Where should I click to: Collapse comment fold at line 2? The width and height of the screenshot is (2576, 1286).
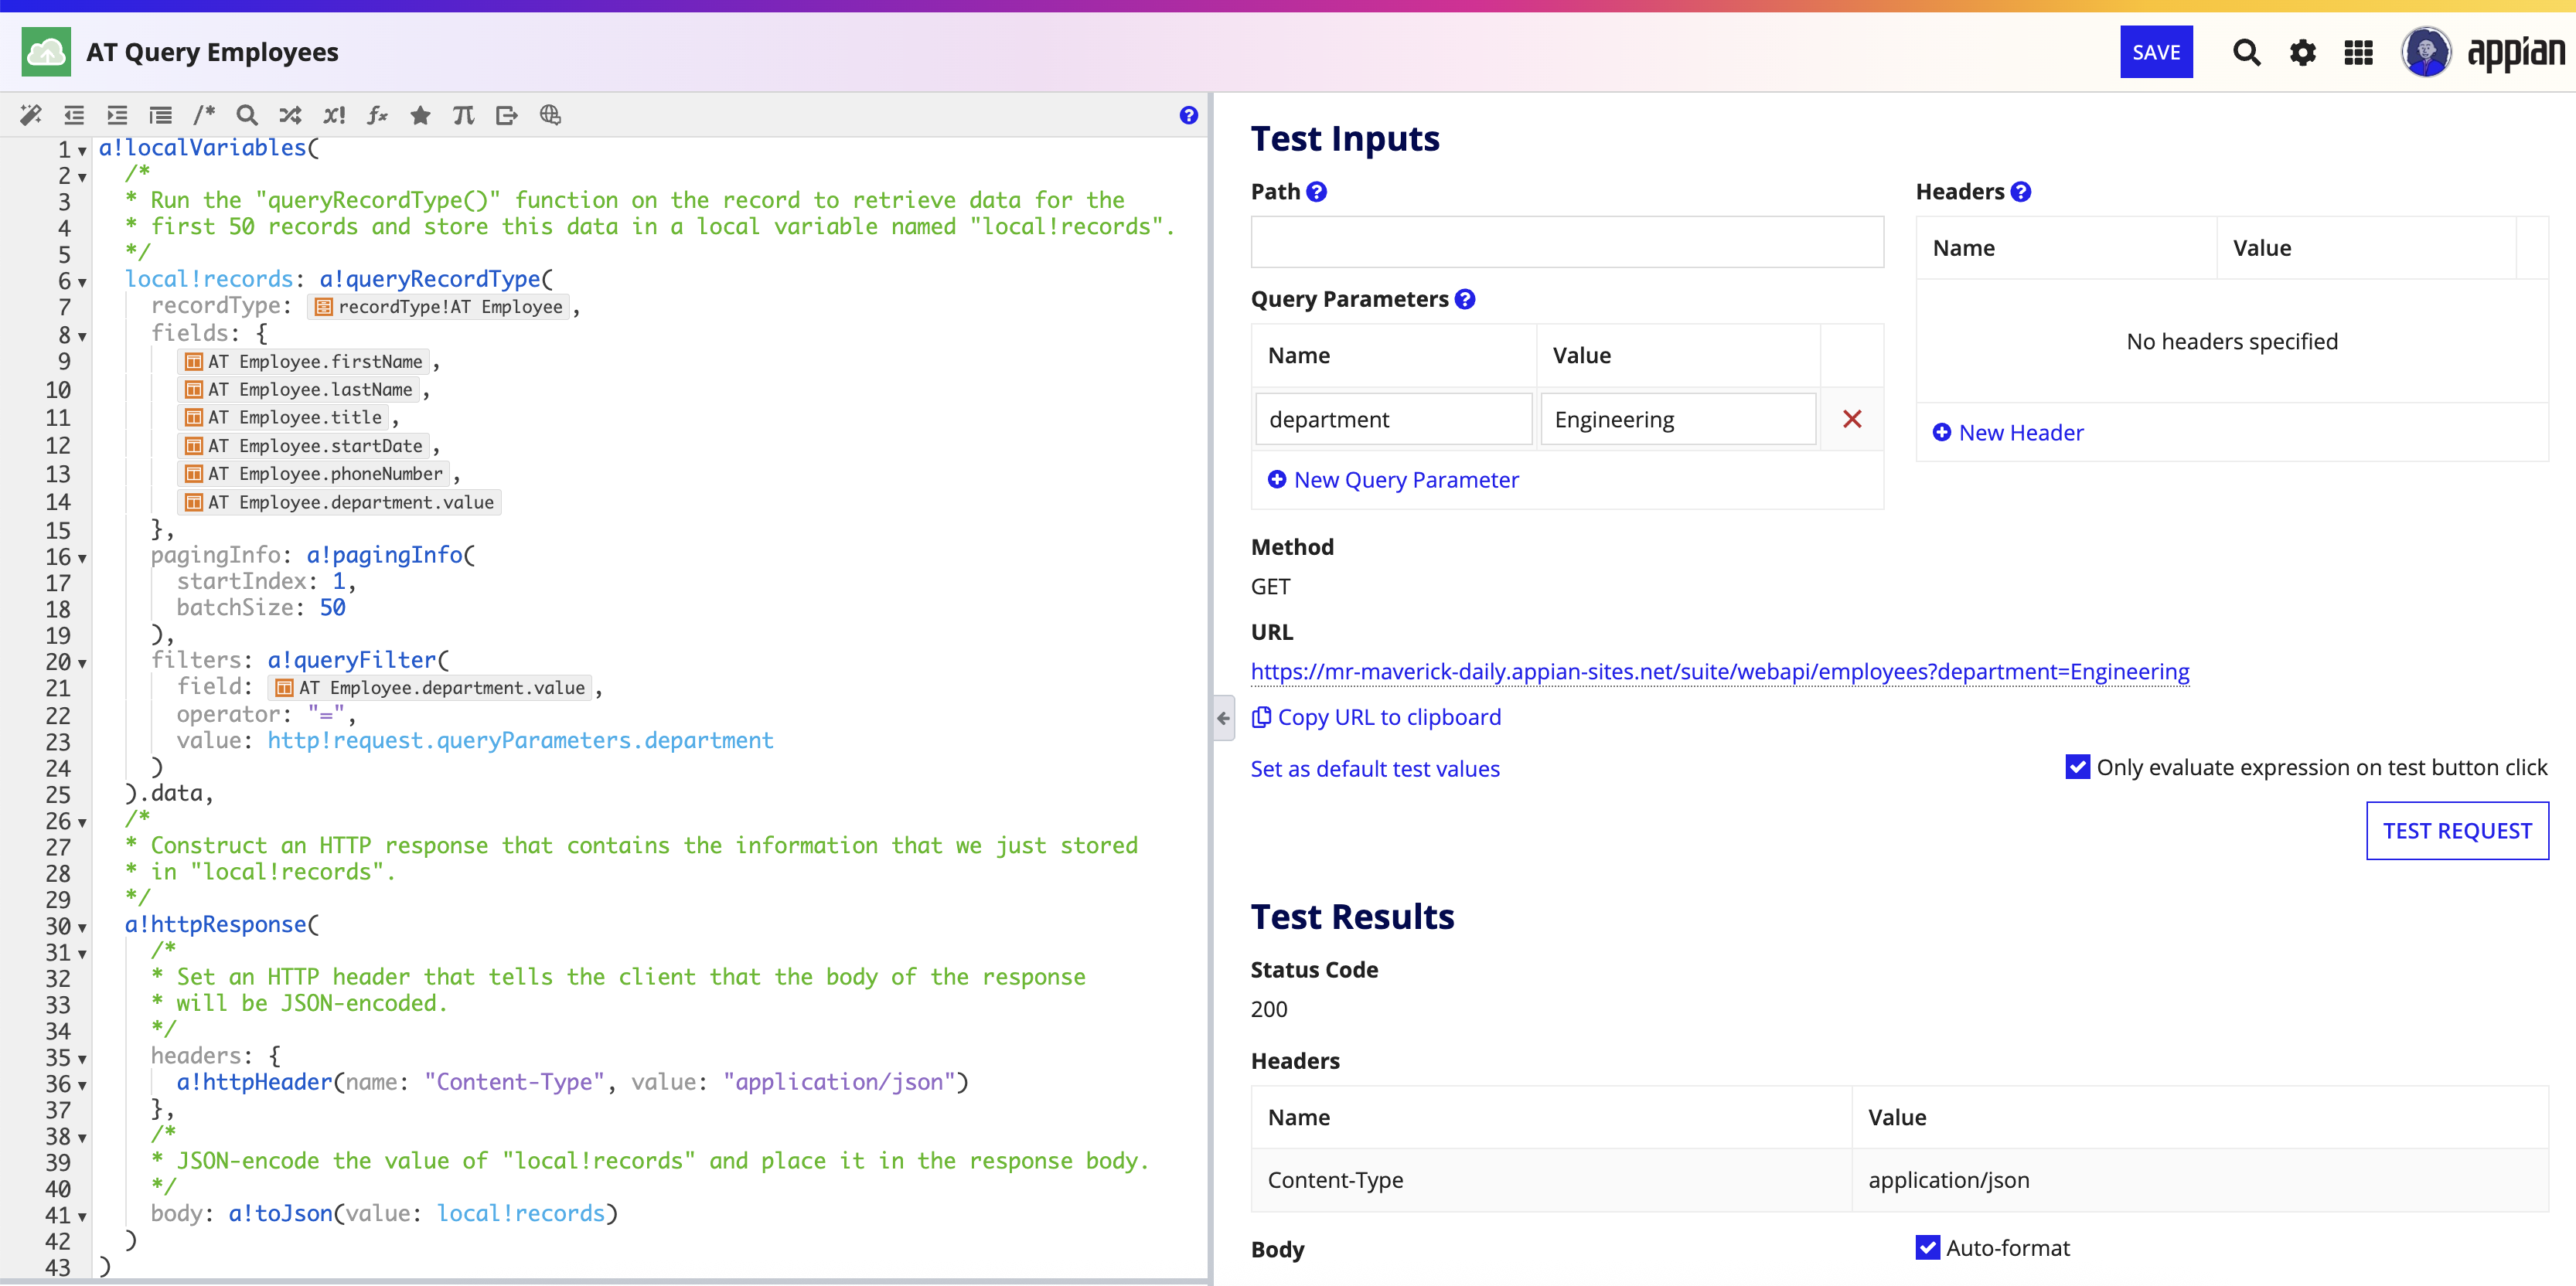[x=82, y=177]
